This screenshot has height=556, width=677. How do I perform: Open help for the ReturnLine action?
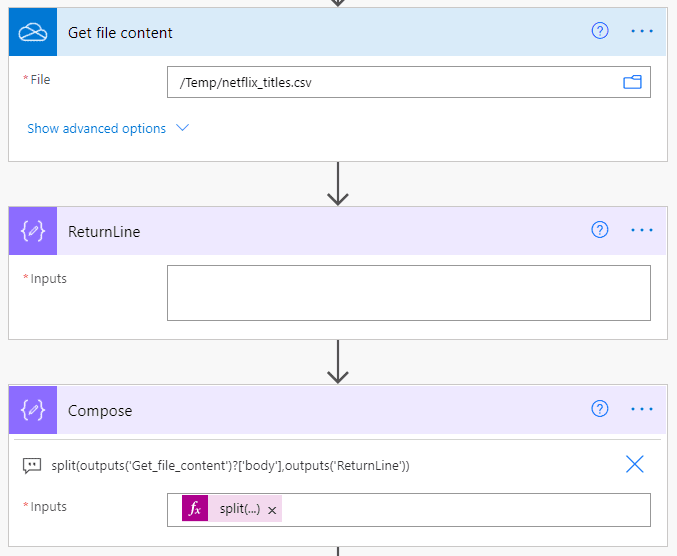(x=600, y=230)
